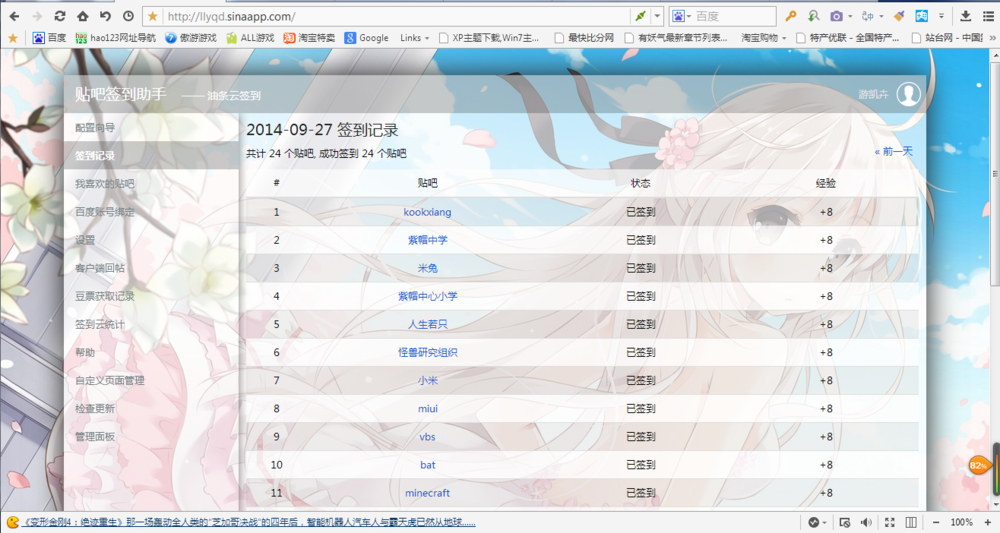Open the kookxiang tieba link

click(427, 212)
